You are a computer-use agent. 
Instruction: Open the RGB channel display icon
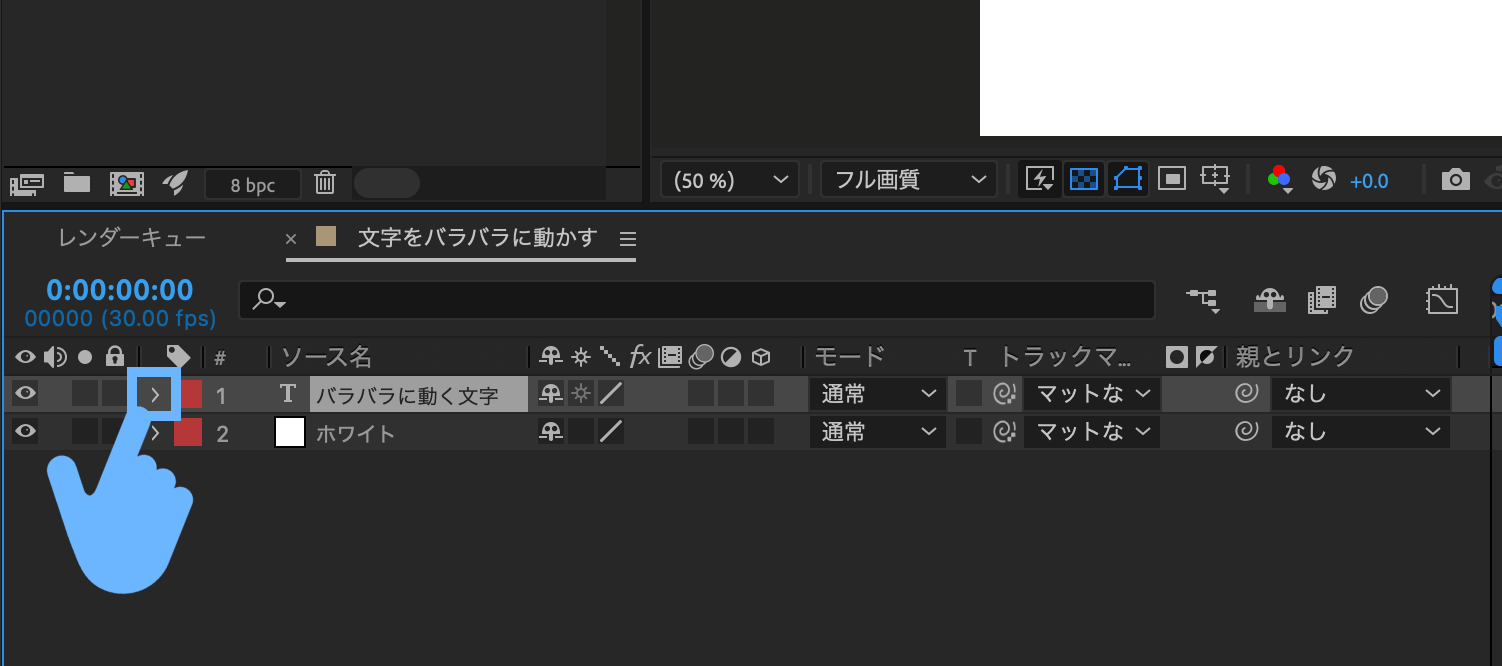tap(1279, 180)
